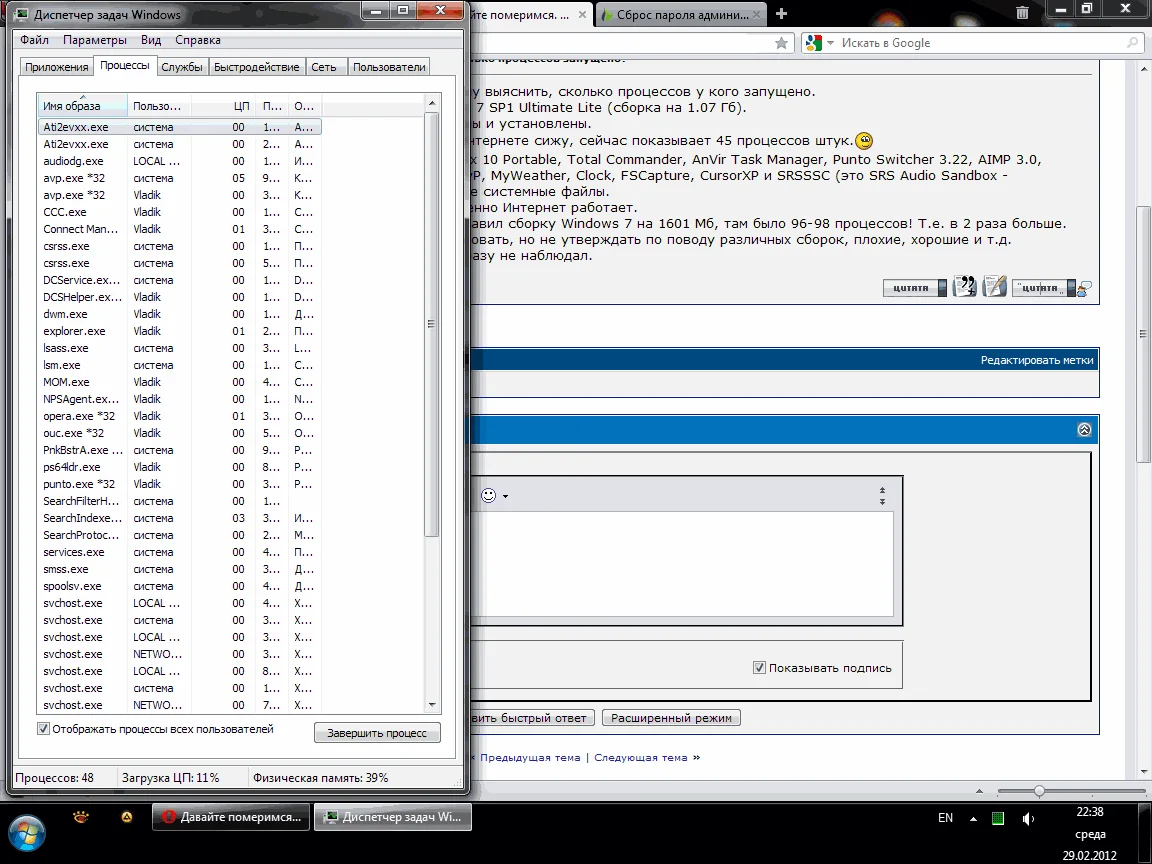
Task: Click the browser zoom slider handle
Action: [1039, 791]
